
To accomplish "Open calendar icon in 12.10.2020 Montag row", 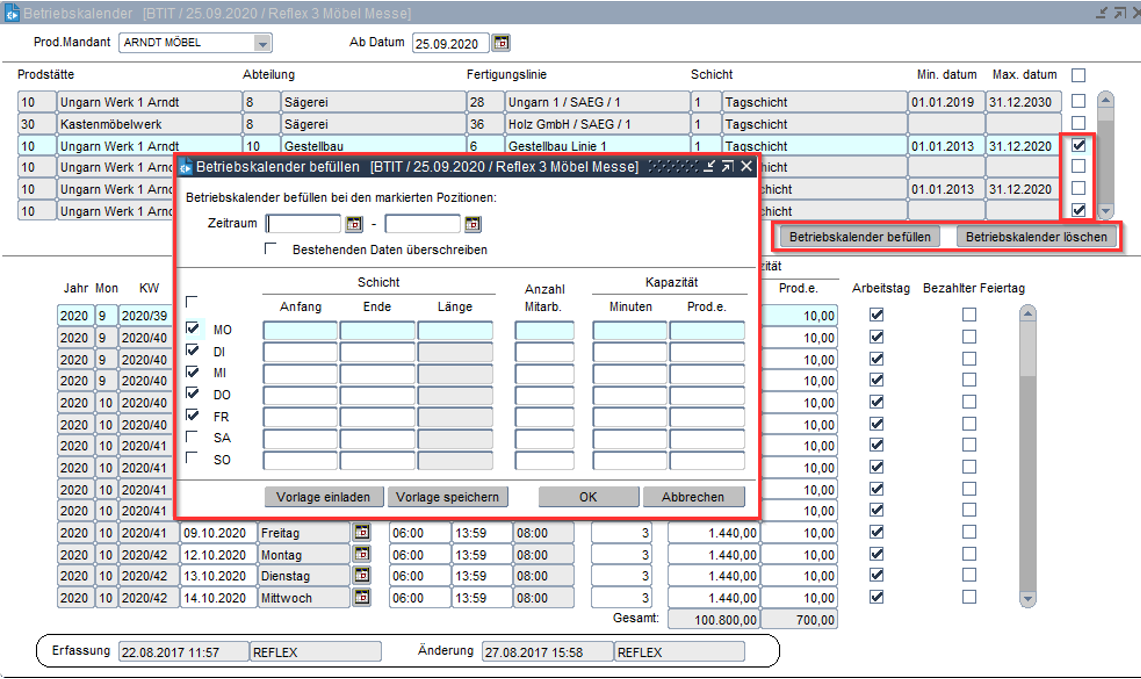I will 362,555.
